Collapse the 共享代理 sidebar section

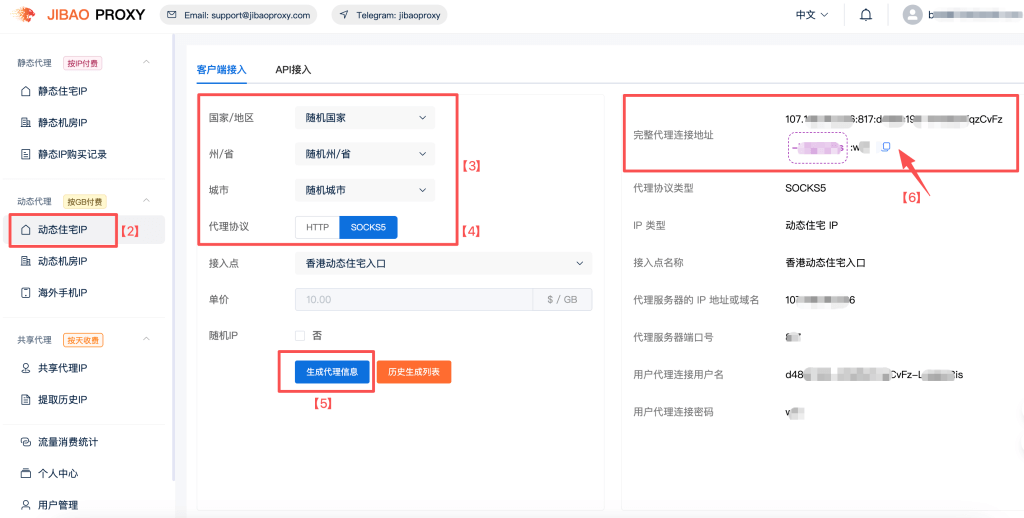146,339
